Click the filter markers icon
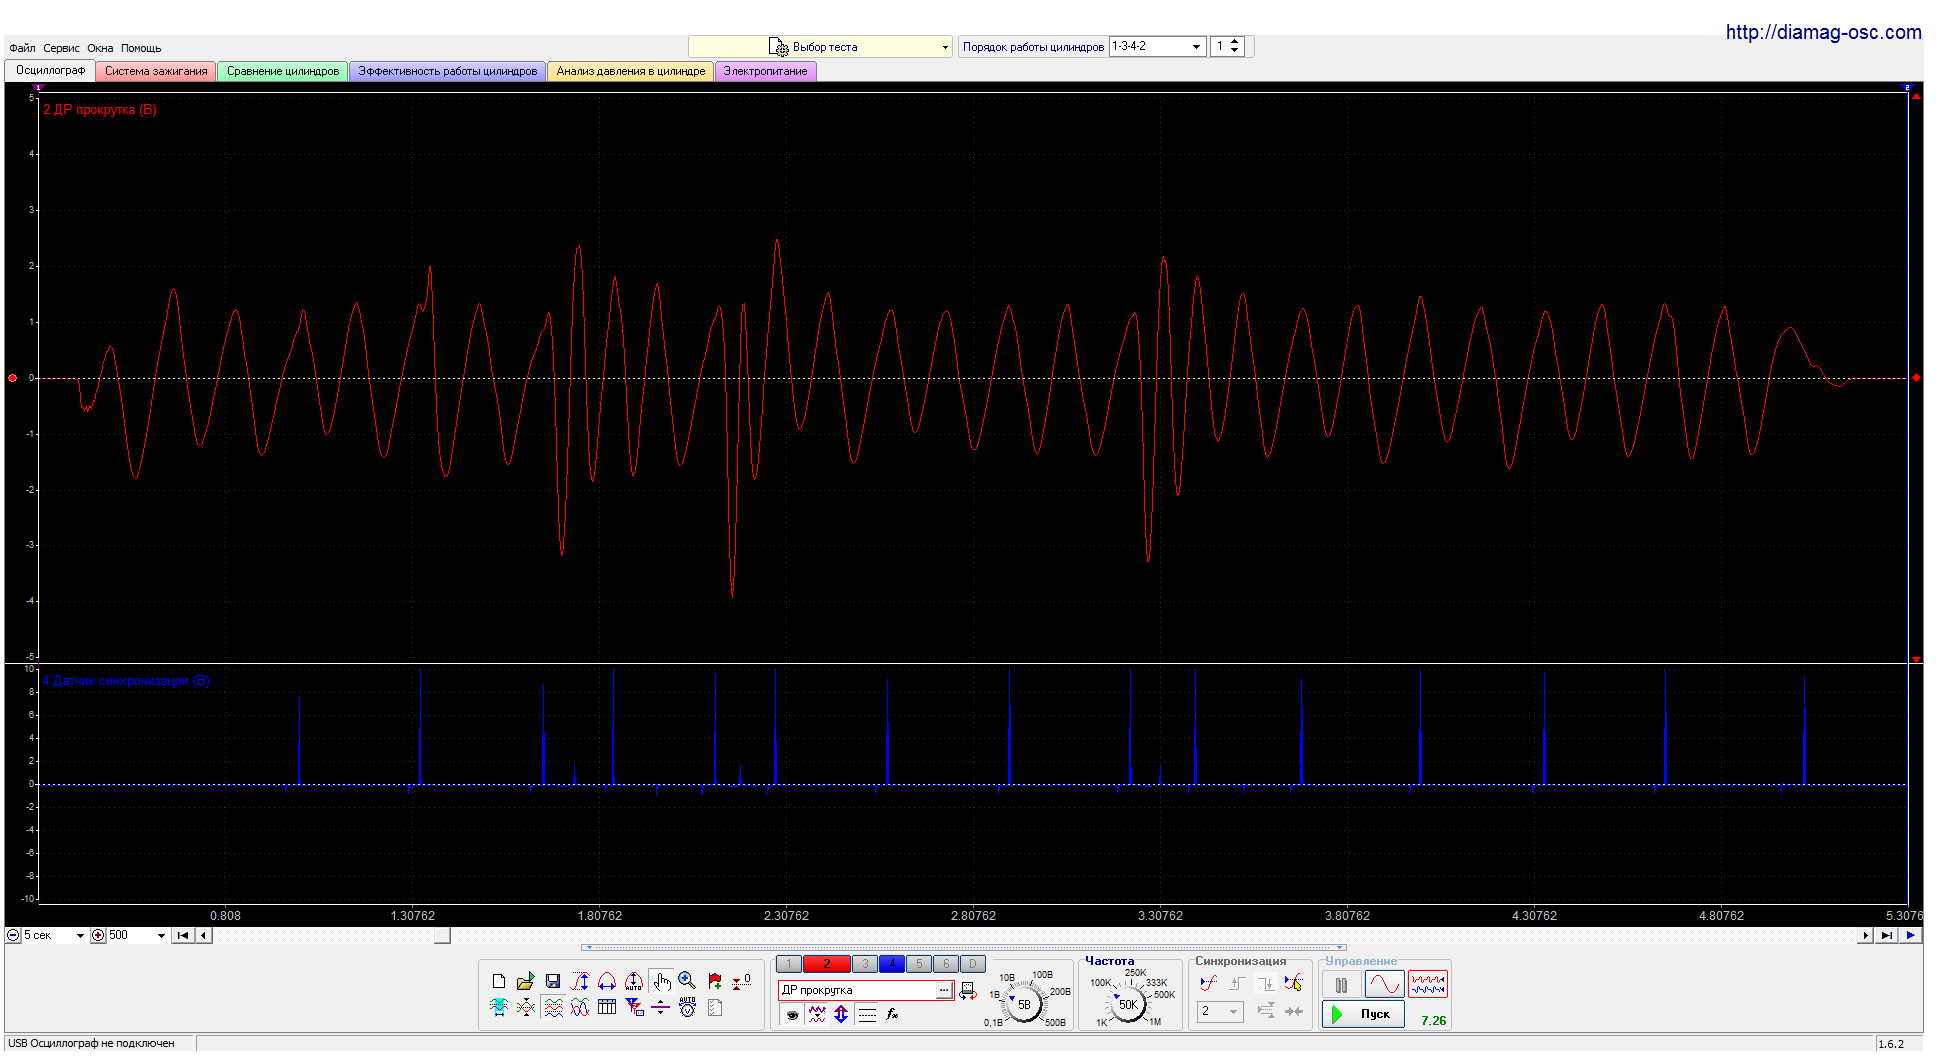The image size is (1936, 1056). (634, 1008)
